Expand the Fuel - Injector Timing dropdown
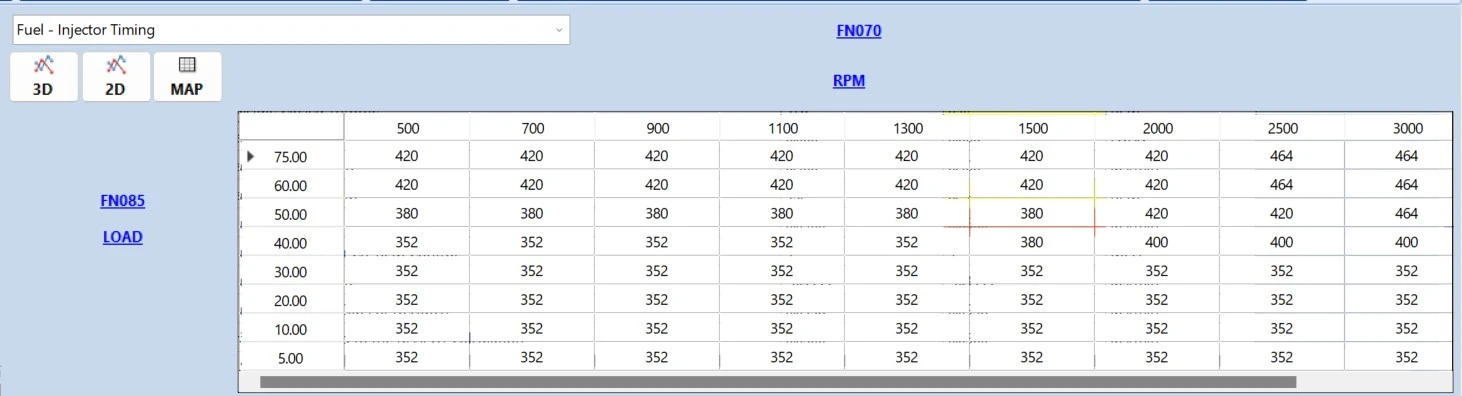This screenshot has width=1462, height=396. [x=559, y=30]
